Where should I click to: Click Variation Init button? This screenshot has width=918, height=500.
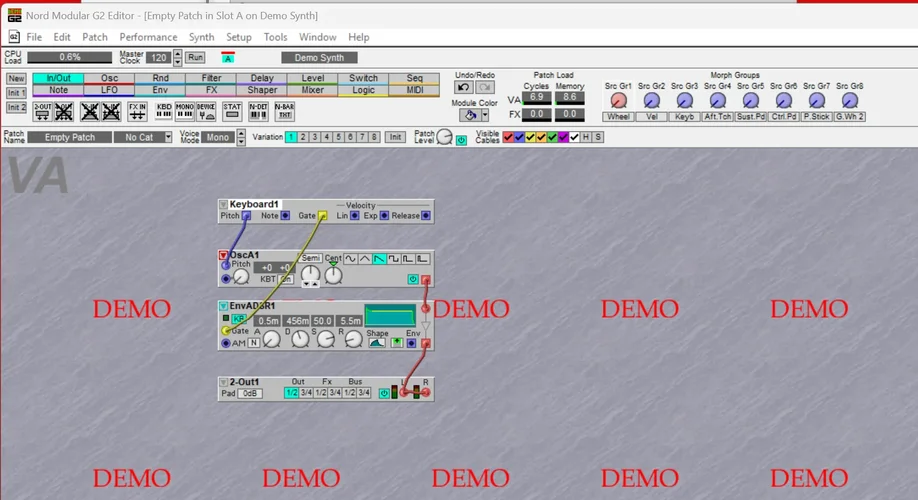(396, 137)
